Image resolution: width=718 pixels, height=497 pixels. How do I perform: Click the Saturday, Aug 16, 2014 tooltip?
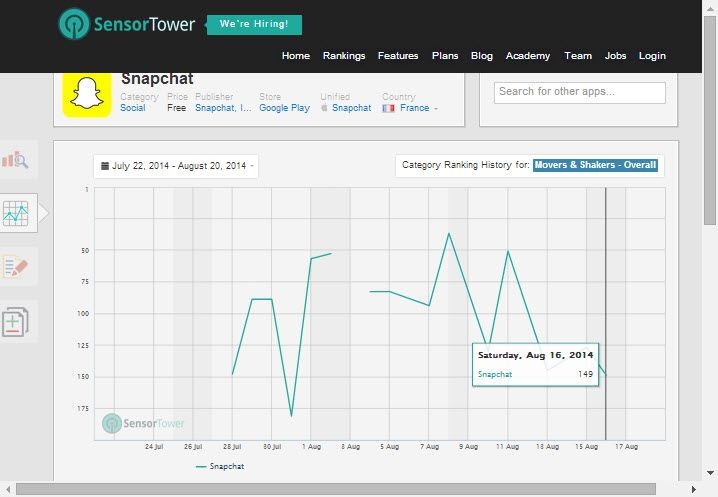point(535,365)
